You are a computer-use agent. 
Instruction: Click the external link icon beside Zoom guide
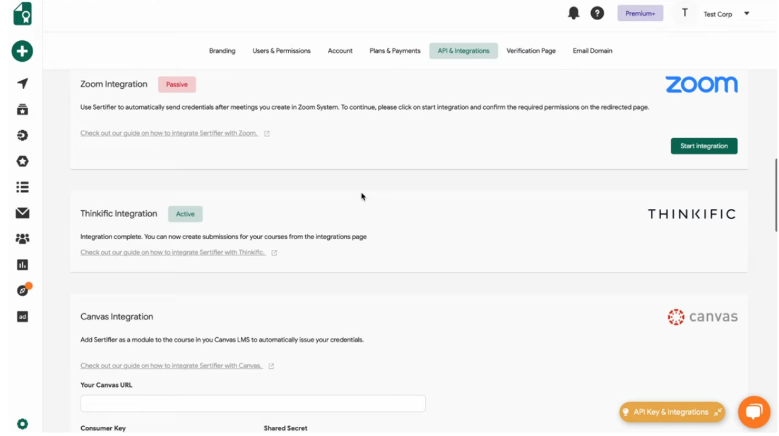267,134
